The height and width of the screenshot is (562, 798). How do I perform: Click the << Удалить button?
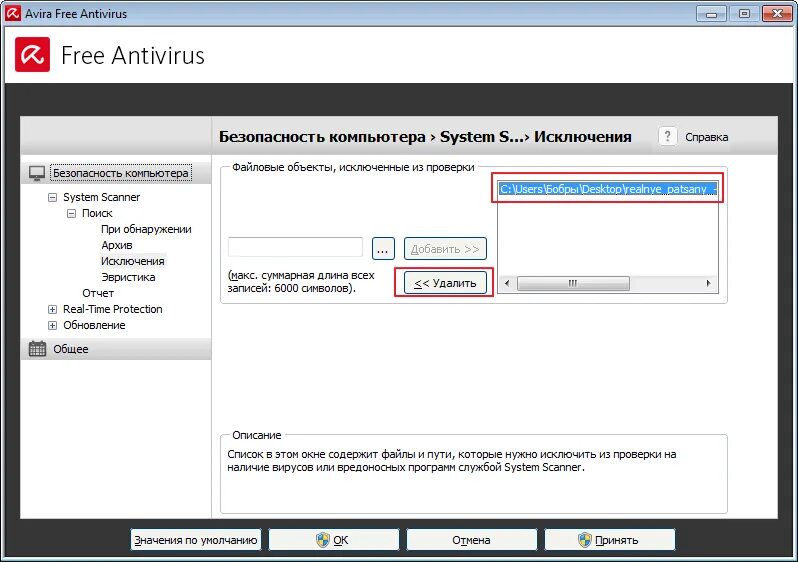(445, 283)
